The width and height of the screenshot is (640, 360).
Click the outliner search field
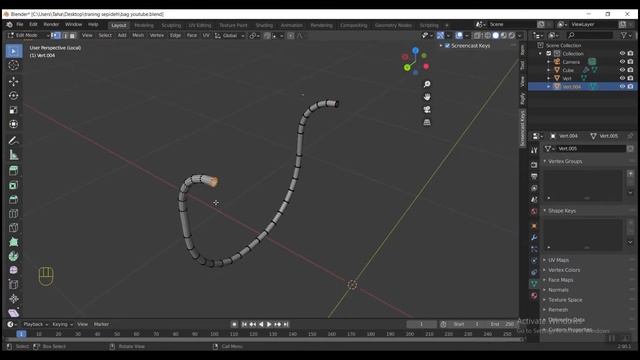pyautogui.click(x=590, y=36)
